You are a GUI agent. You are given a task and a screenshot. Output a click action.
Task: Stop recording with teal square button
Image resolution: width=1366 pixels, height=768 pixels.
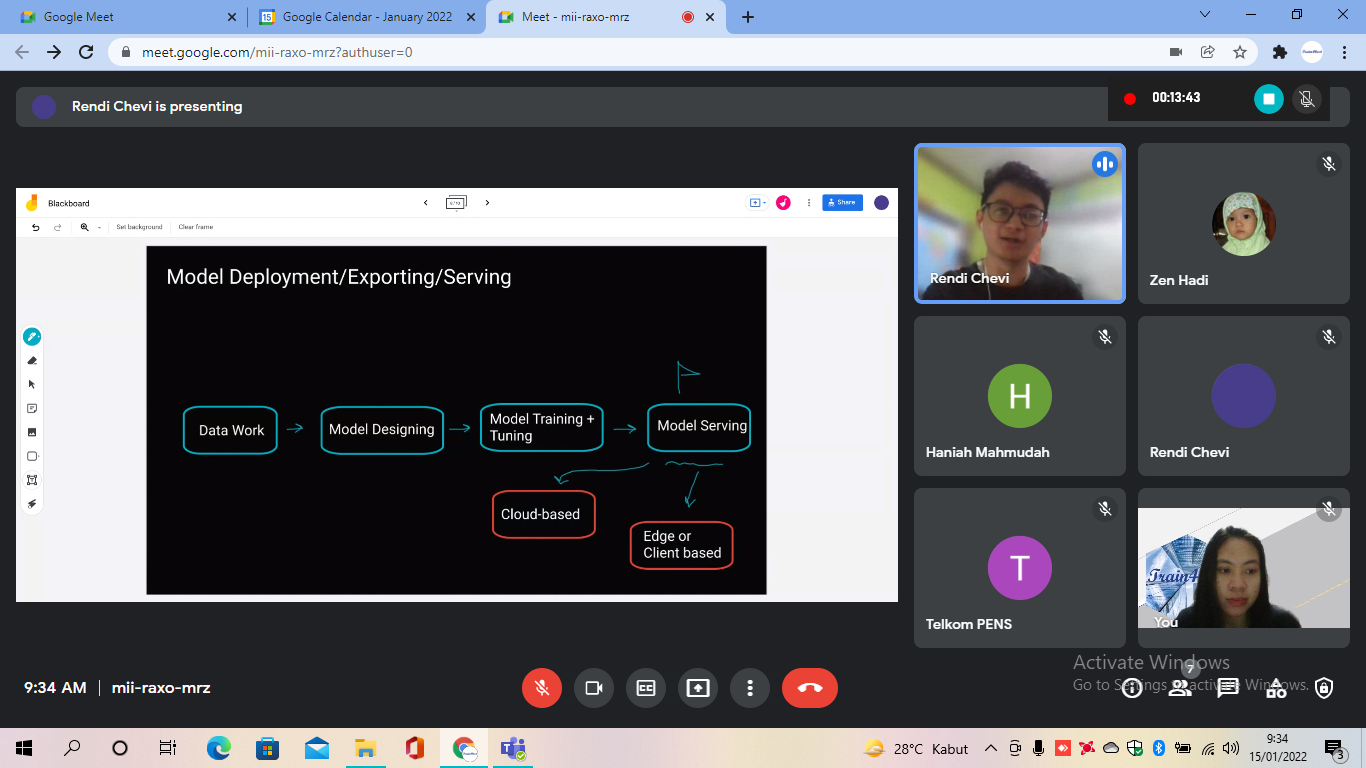pos(1269,98)
